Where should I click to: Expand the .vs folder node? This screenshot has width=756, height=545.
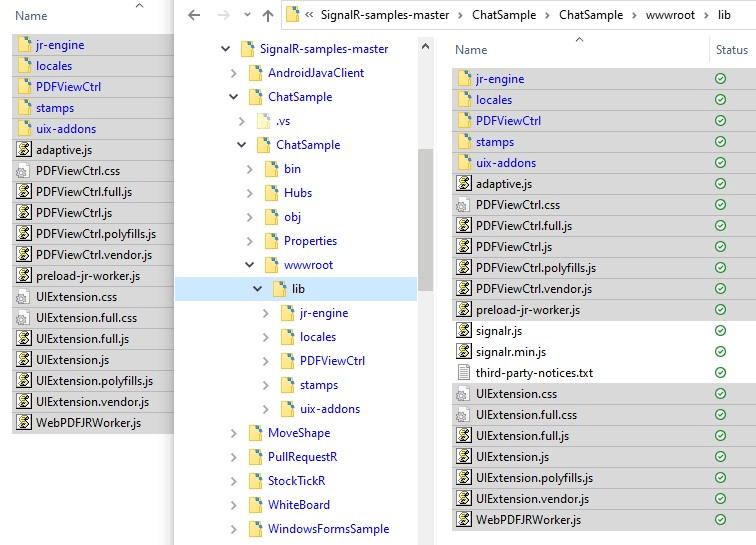click(x=242, y=121)
